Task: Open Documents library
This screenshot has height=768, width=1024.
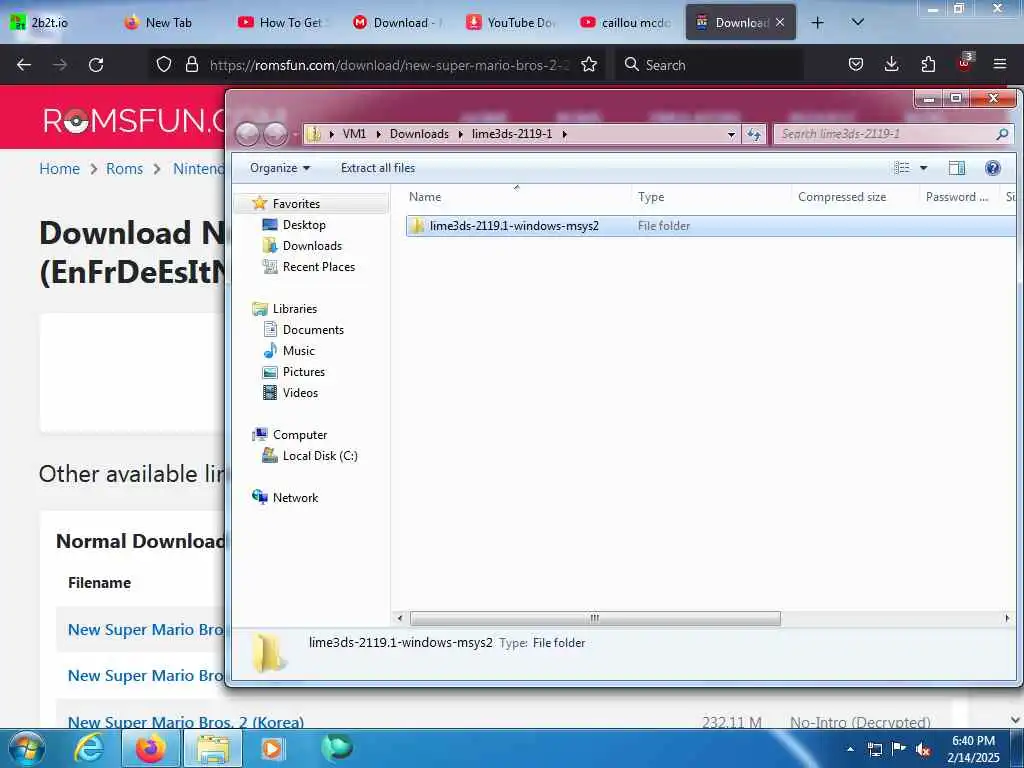Action: click(313, 330)
